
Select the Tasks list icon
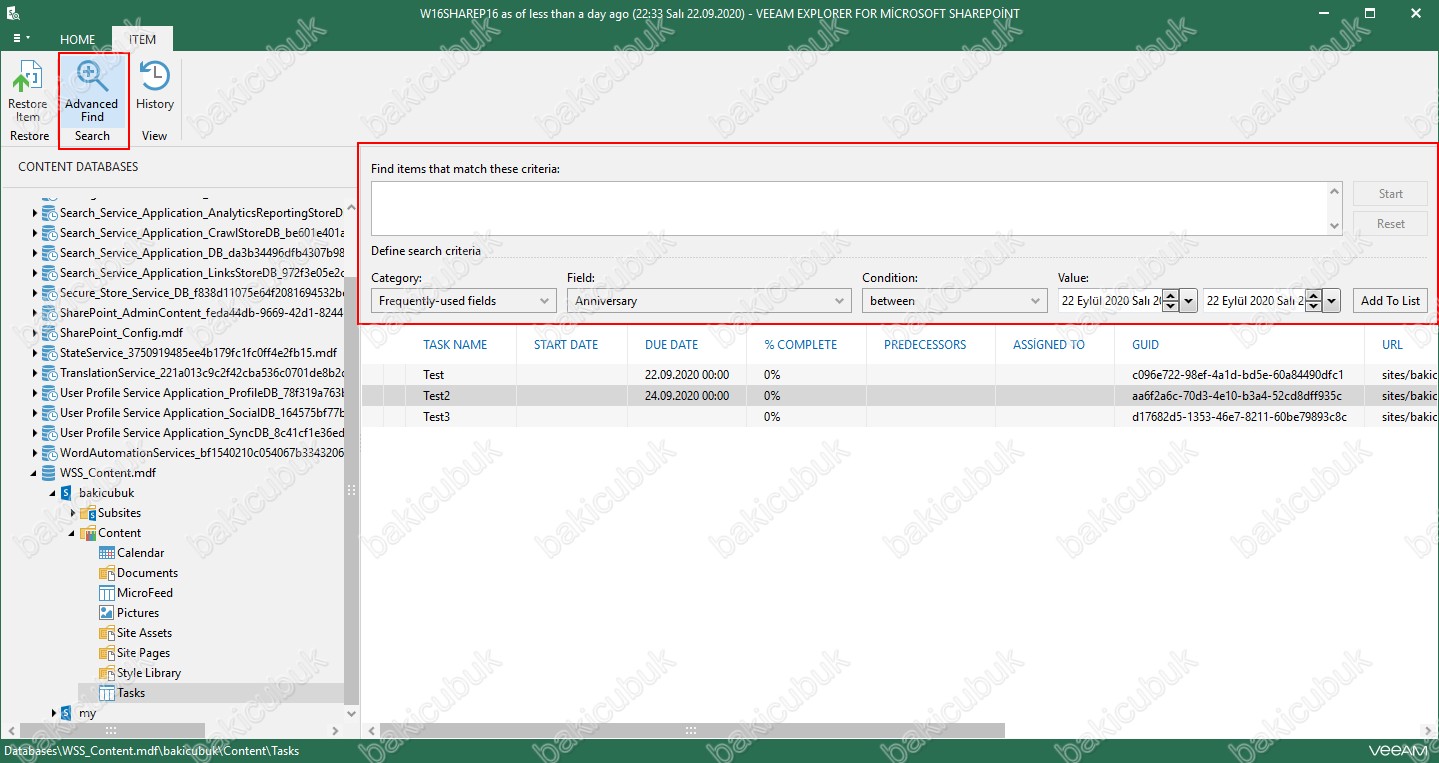coord(107,693)
